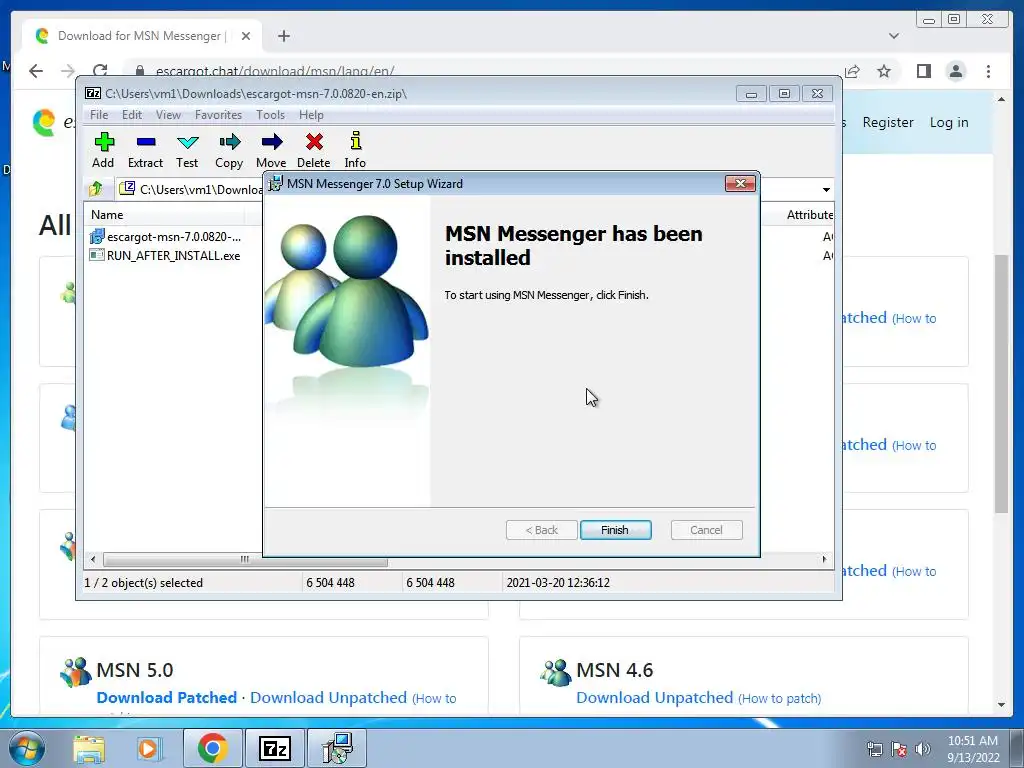This screenshot has height=768, width=1024.
Task: Close the Download for MSN Messenger tab
Action: [x=246, y=36]
